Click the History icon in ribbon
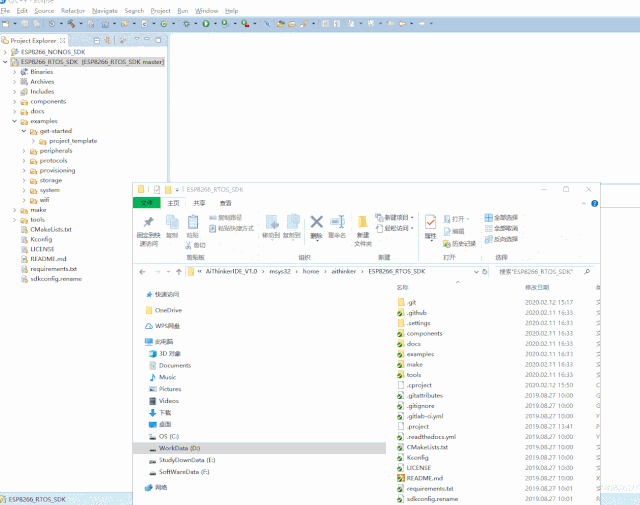The image size is (640, 505). click(447, 244)
